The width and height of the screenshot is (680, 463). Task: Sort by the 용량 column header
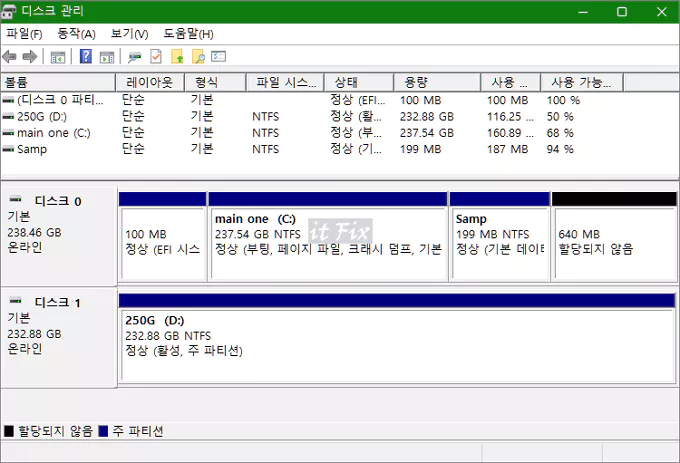point(438,82)
